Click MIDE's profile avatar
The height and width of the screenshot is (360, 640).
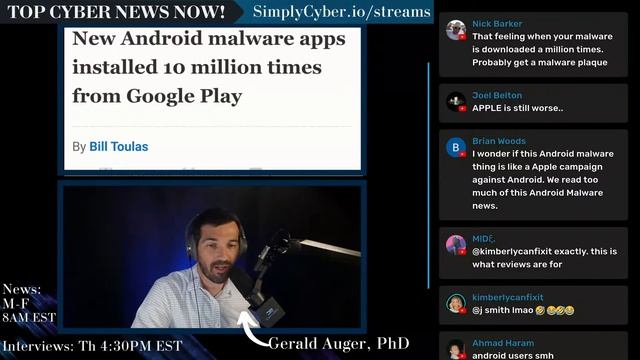(456, 245)
